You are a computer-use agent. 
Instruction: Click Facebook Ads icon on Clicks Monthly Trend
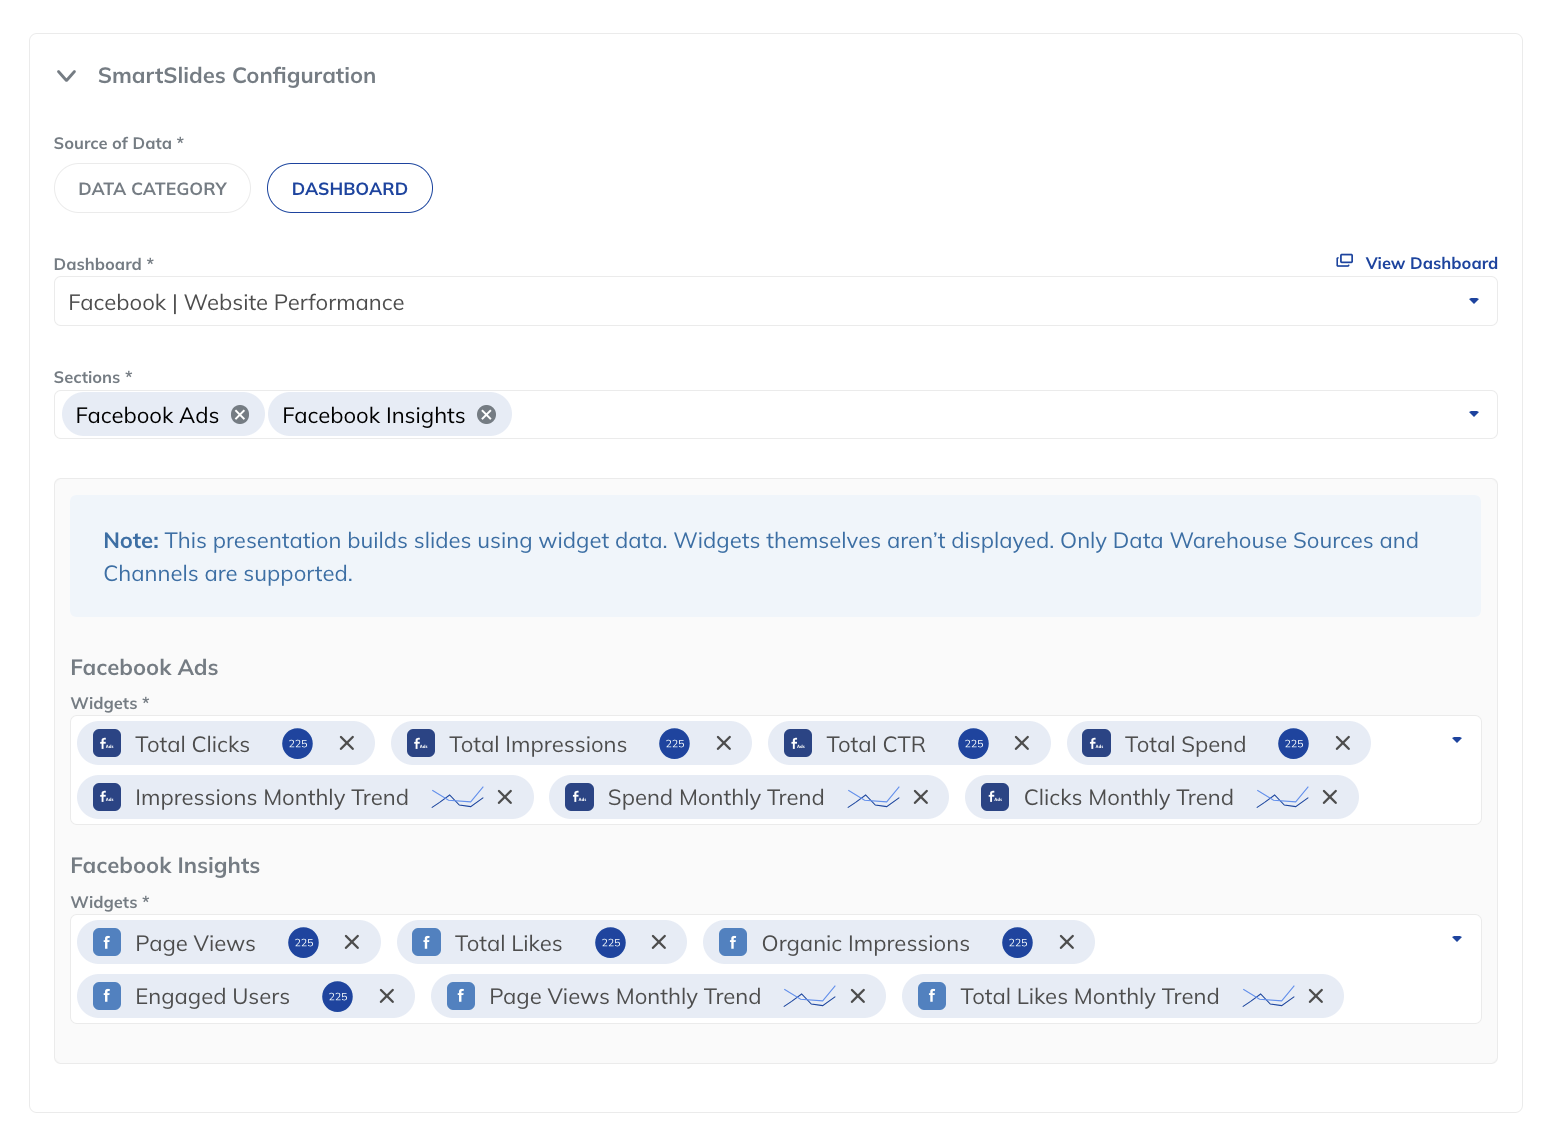(x=995, y=797)
